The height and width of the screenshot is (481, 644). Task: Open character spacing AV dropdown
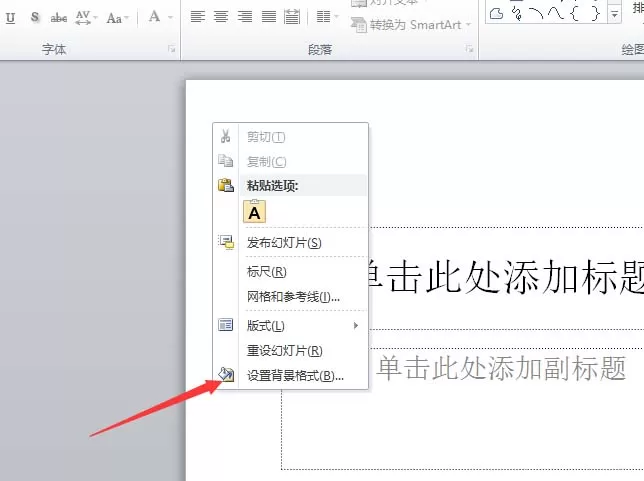(x=86, y=18)
